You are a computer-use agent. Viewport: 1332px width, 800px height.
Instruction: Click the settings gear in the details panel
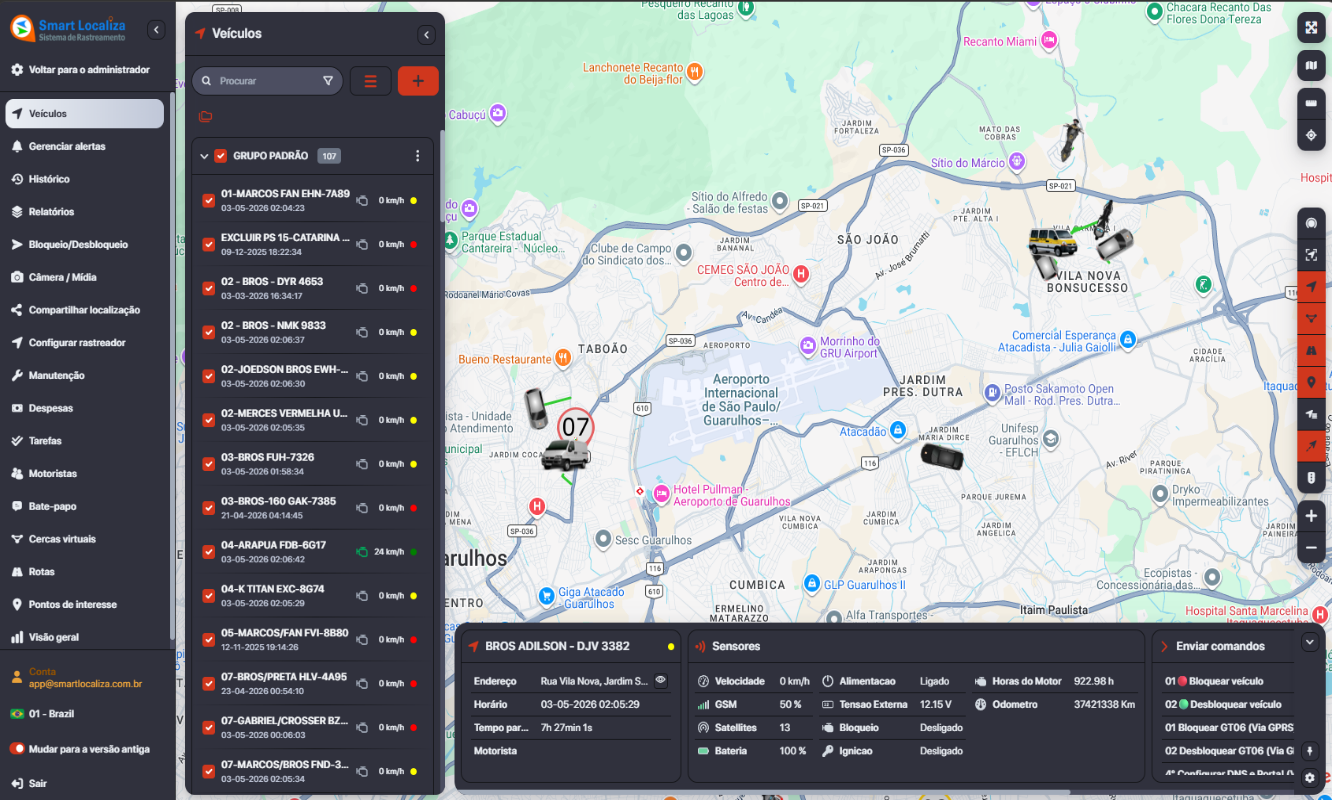(1310, 777)
